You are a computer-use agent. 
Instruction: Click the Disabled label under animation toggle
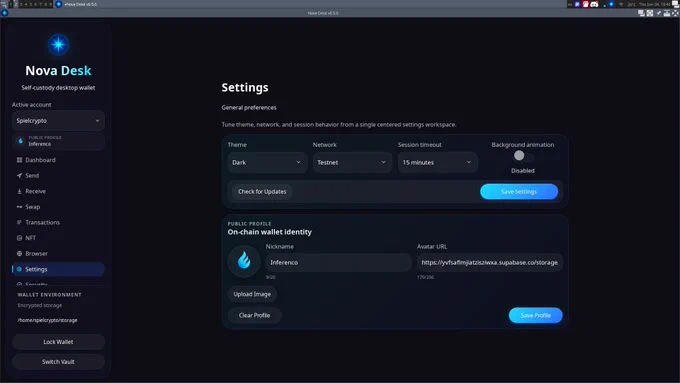523,170
